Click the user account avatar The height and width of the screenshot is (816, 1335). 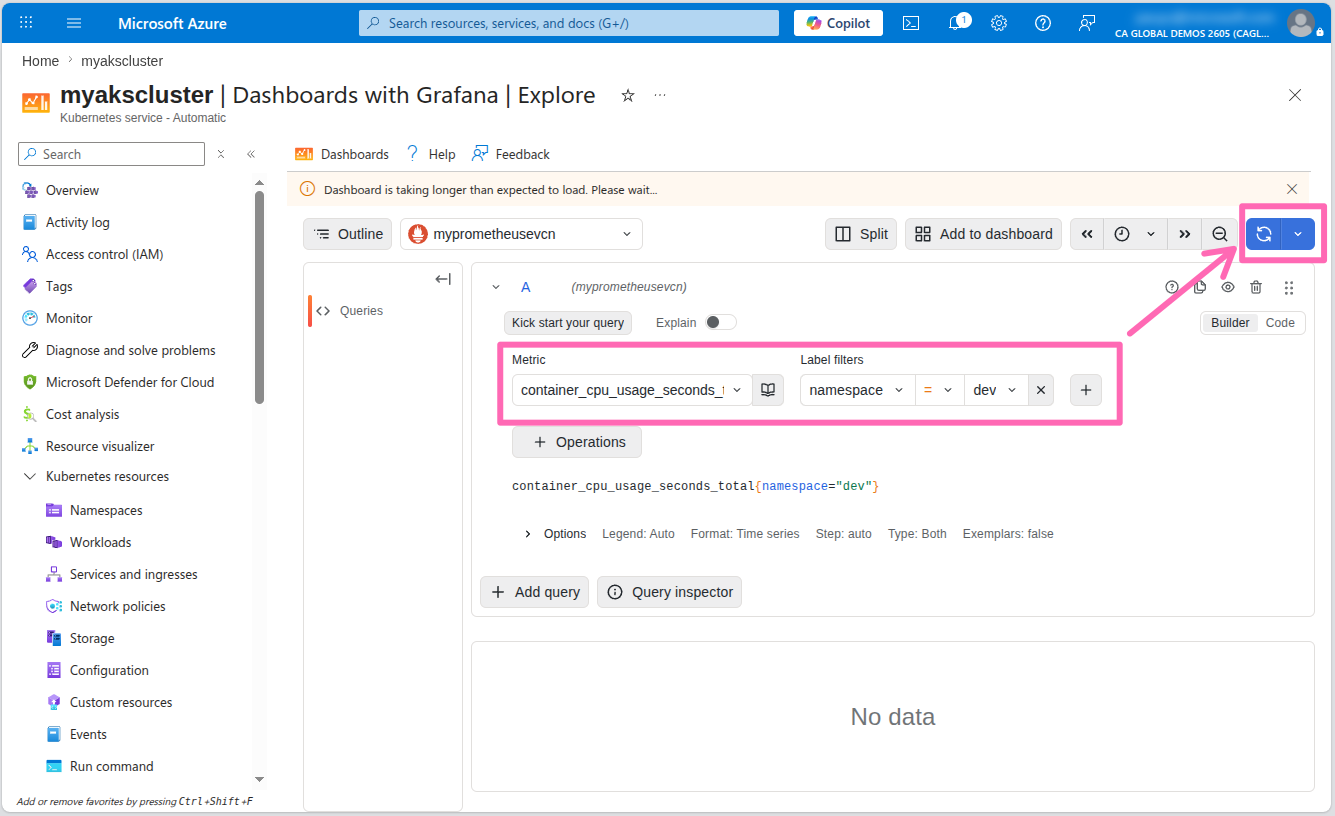pyautogui.click(x=1300, y=23)
